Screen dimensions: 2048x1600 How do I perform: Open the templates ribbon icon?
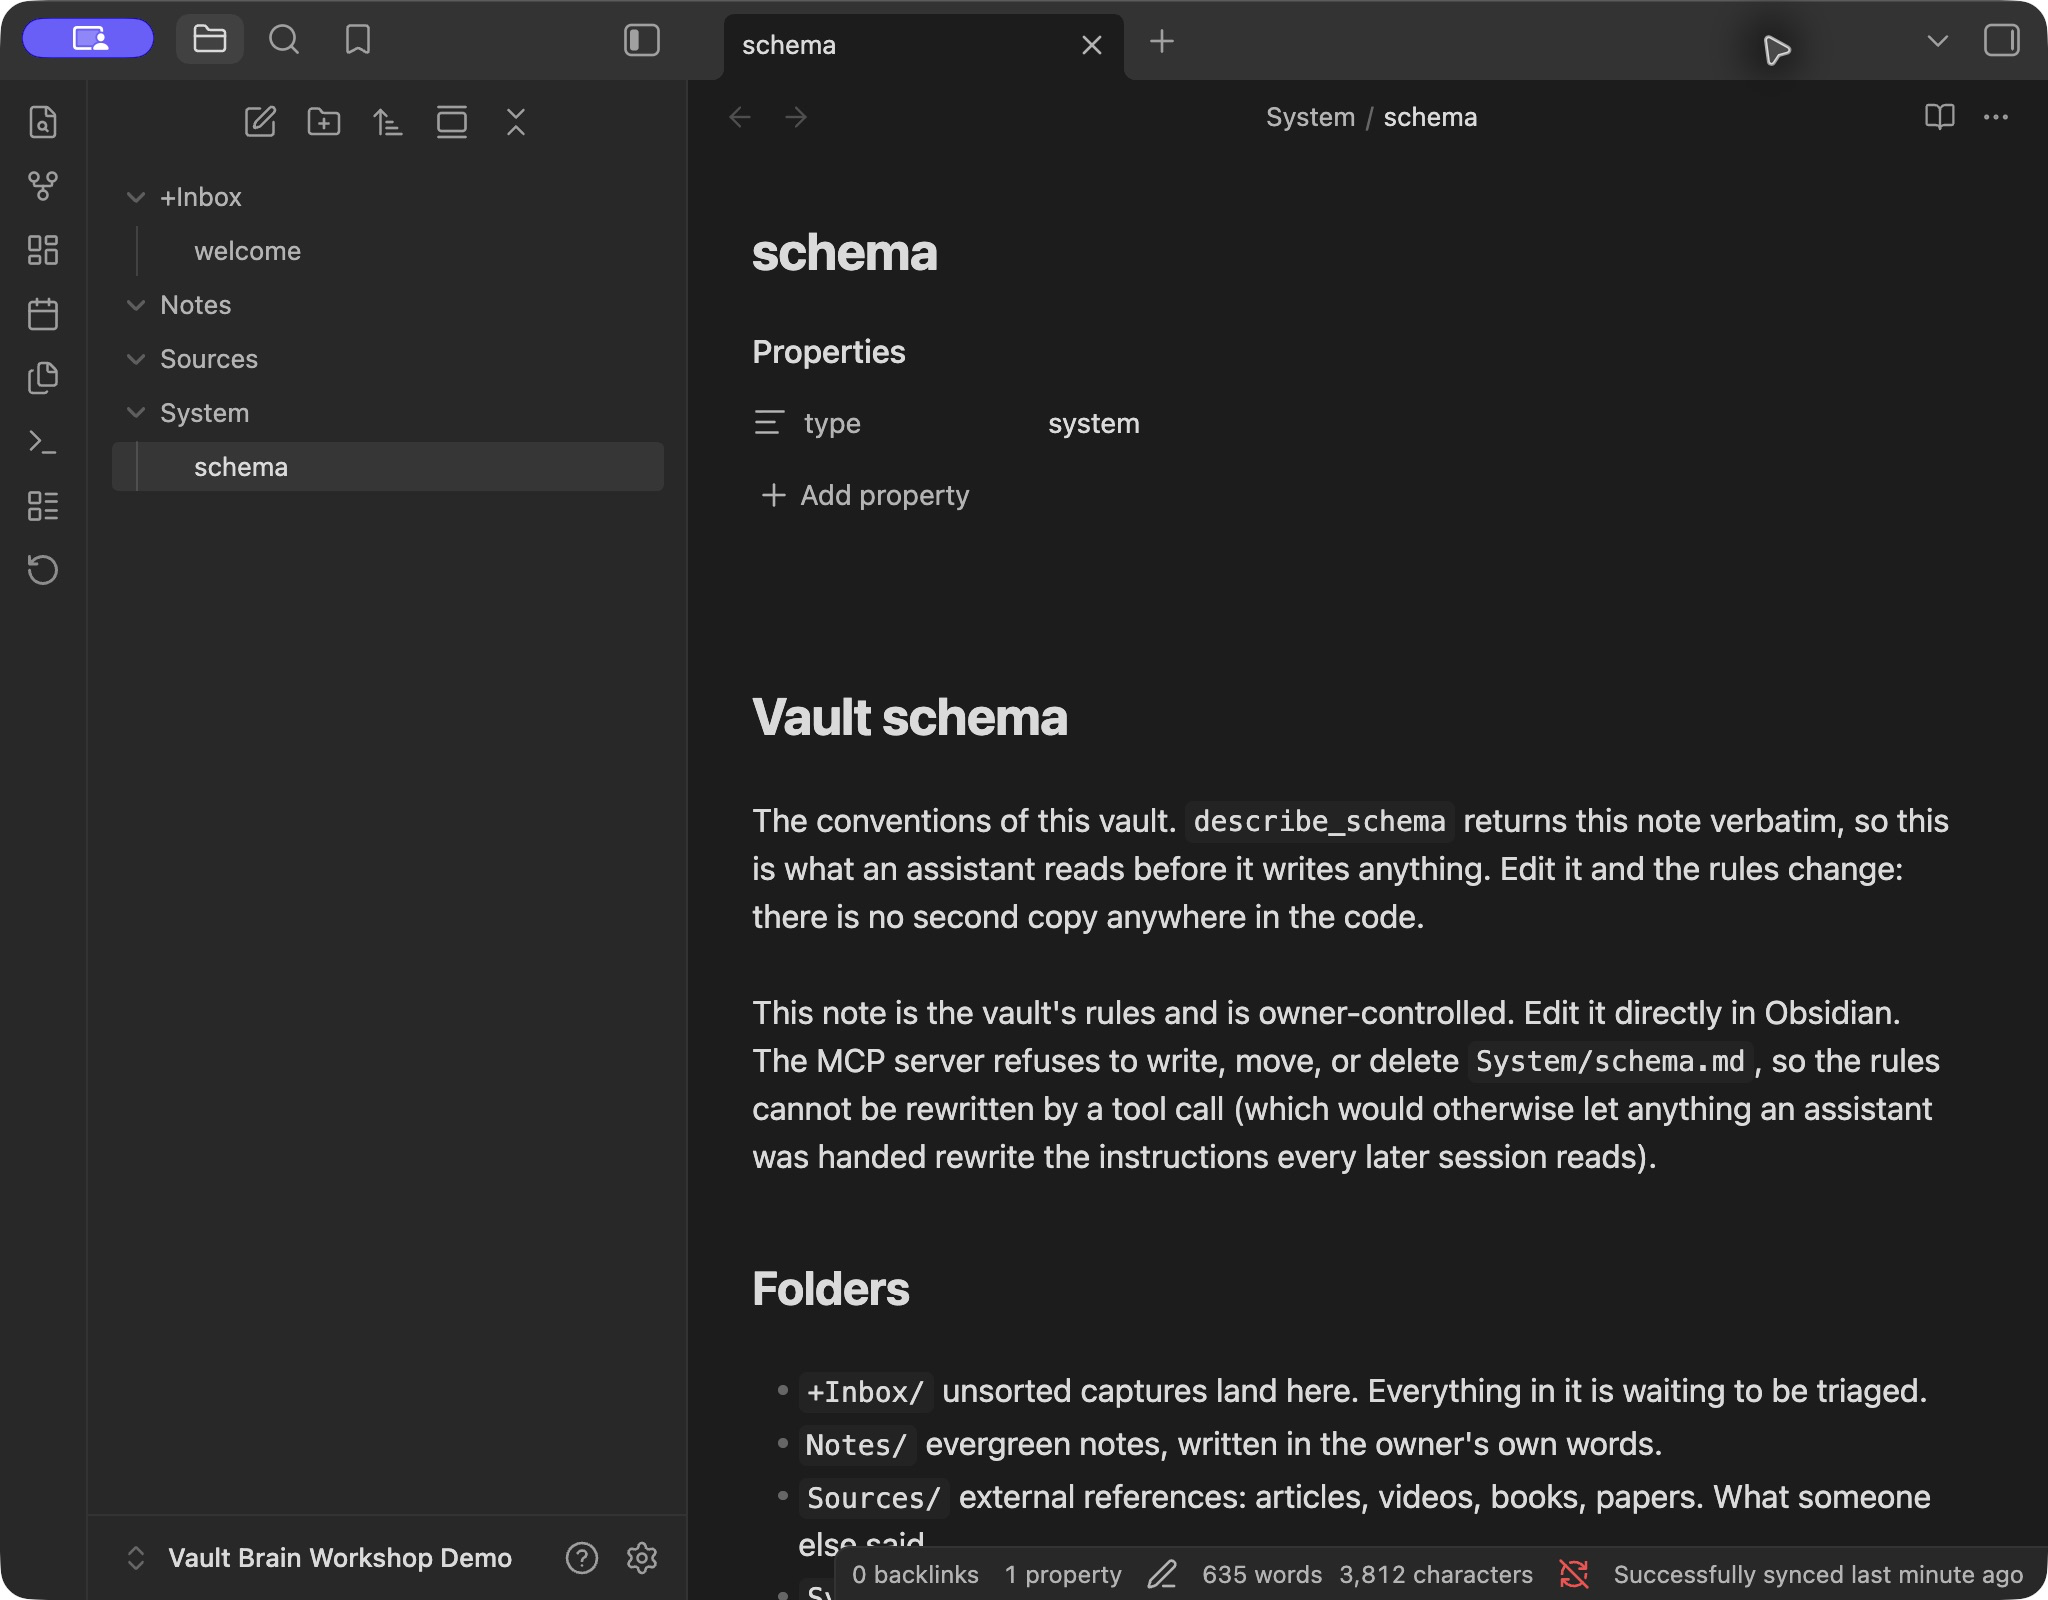point(43,378)
